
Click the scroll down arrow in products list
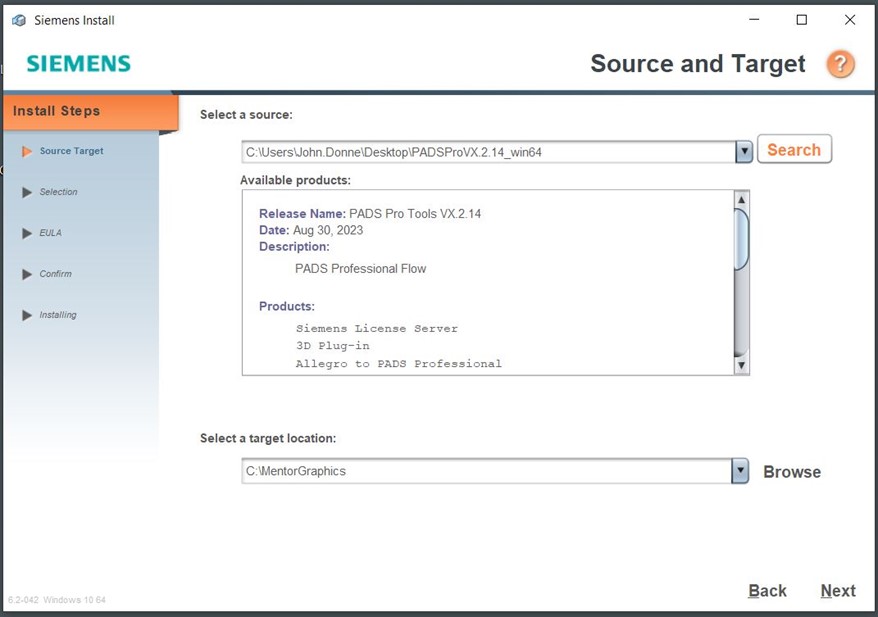pyautogui.click(x=741, y=366)
